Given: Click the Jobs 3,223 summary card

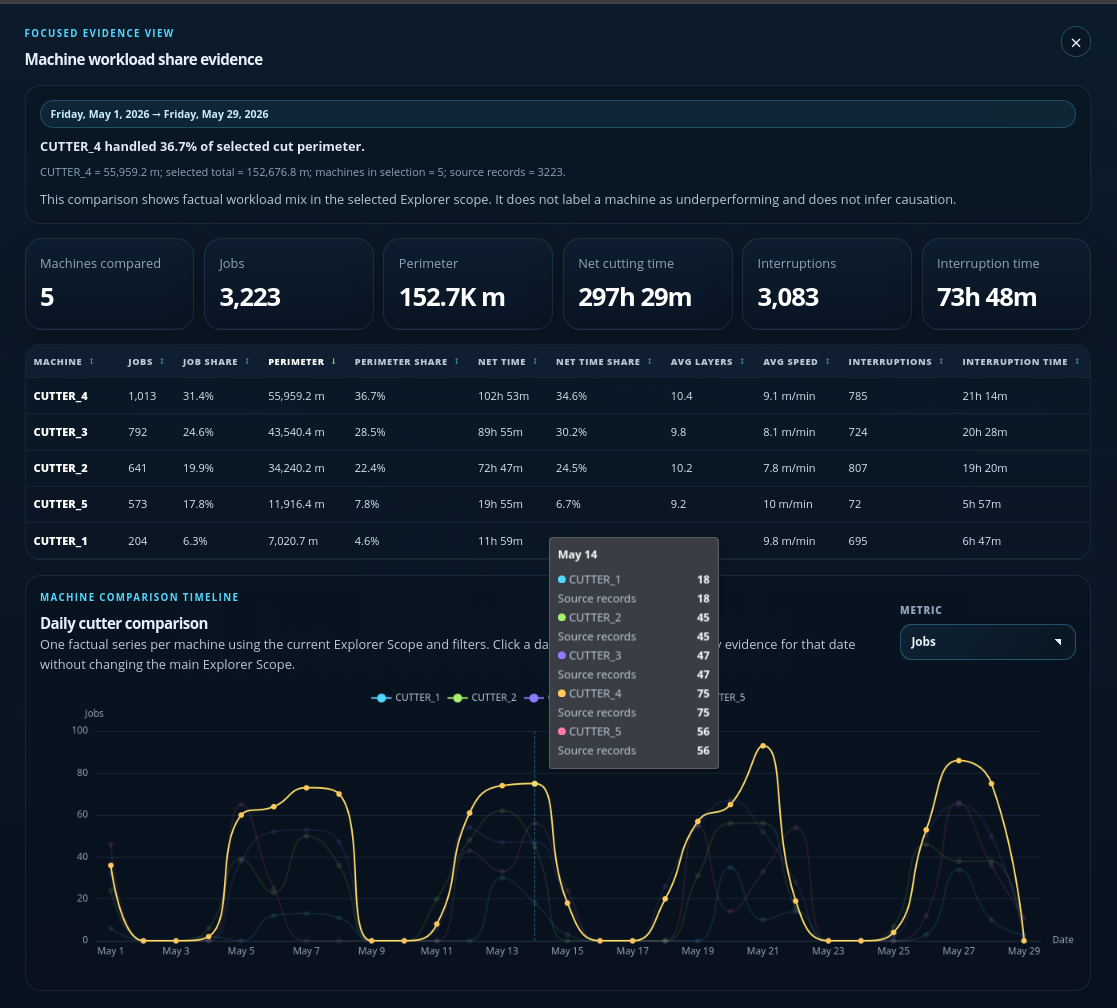Looking at the screenshot, I should tap(289, 284).
